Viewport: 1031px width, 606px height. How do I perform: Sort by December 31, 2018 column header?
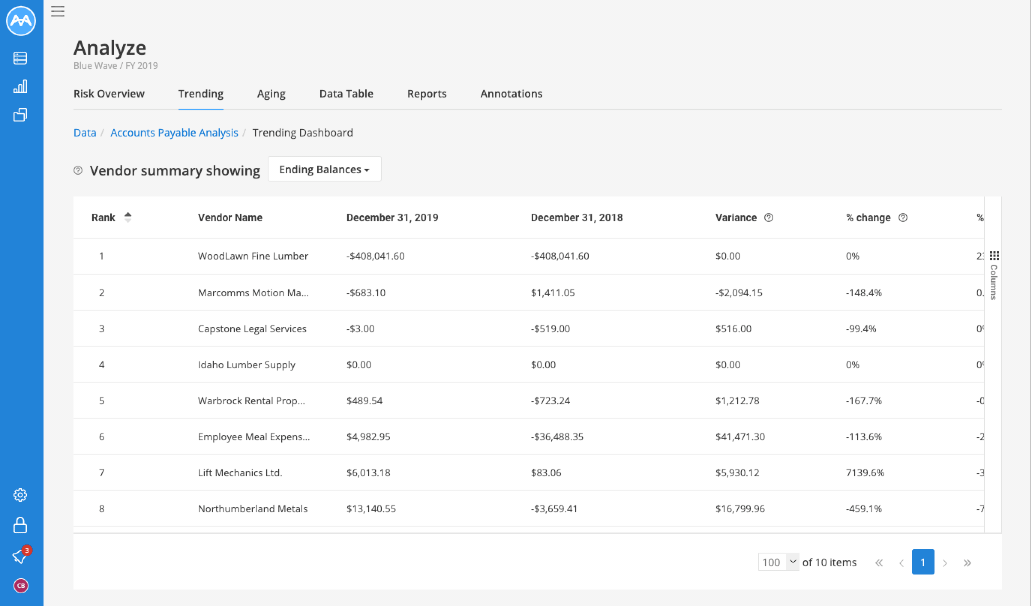577,218
